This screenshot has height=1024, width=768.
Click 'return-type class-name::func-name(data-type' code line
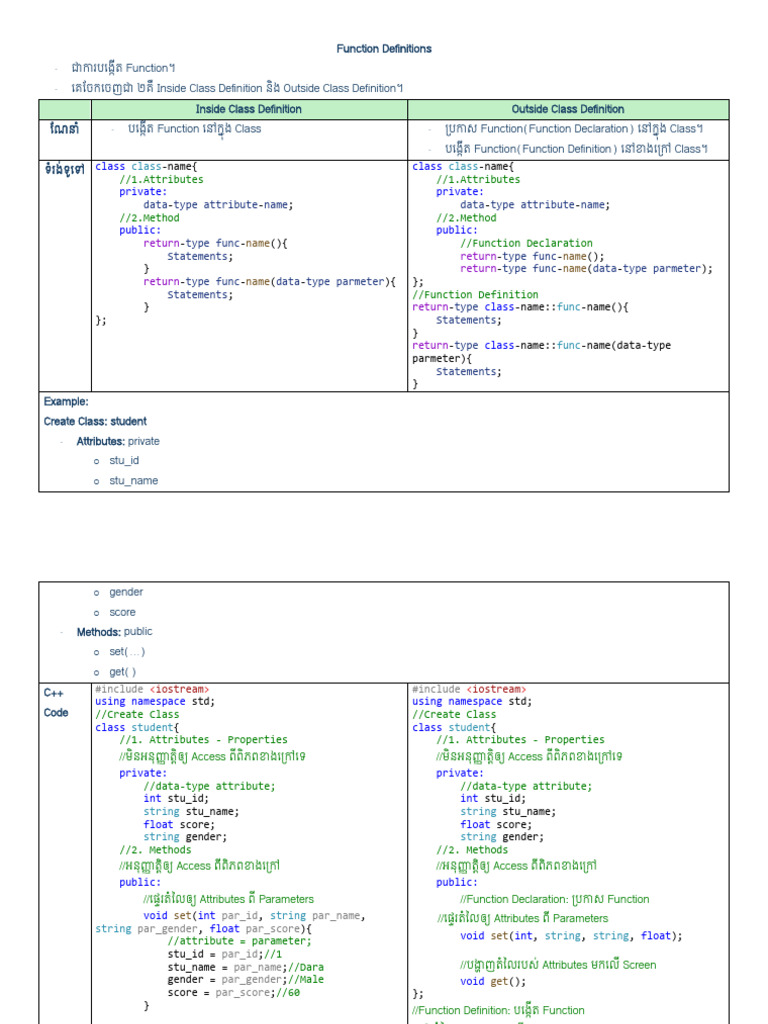tap(541, 345)
